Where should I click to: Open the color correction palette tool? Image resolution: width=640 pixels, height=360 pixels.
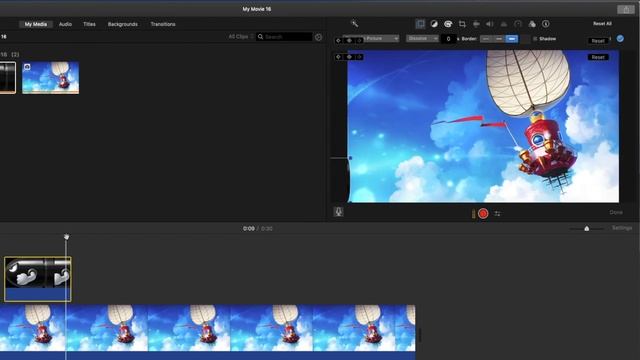[448, 24]
